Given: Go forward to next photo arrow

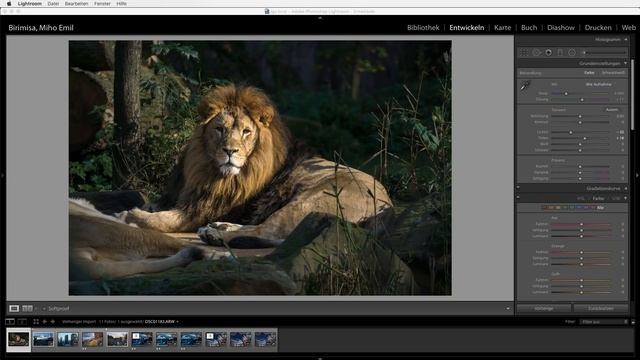Looking at the screenshot, I should coord(52,322).
